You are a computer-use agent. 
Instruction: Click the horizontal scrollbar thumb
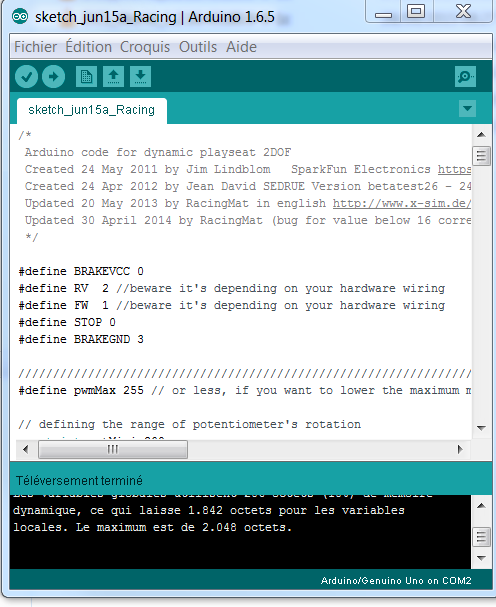click(x=113, y=449)
